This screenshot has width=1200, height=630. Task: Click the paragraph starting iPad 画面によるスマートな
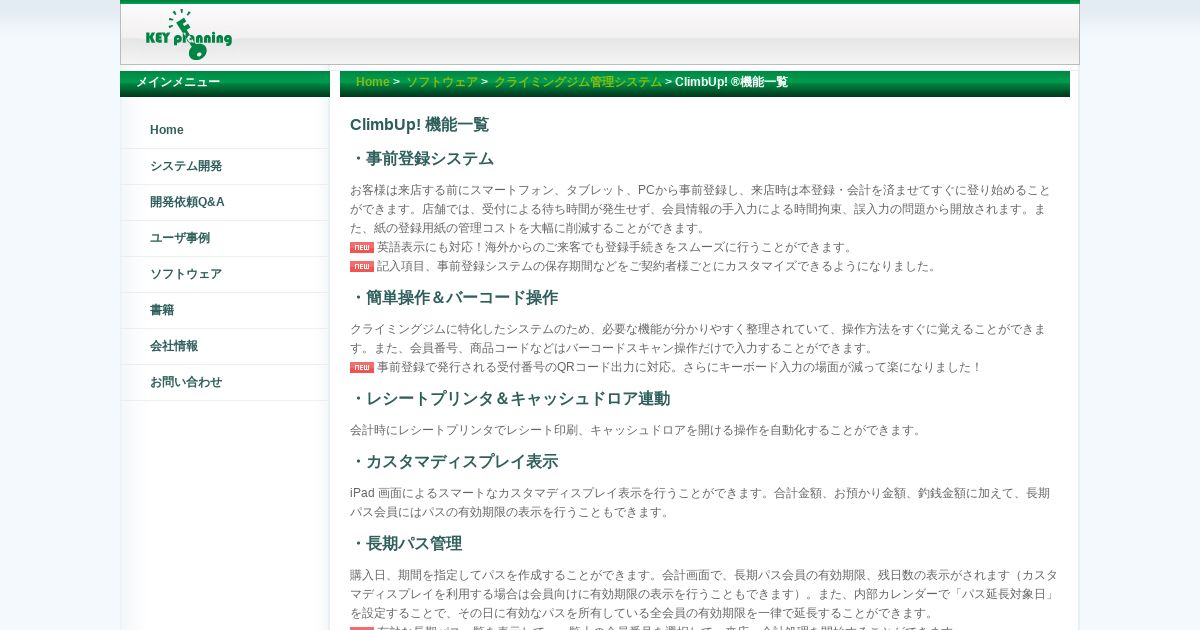pyautogui.click(x=700, y=502)
